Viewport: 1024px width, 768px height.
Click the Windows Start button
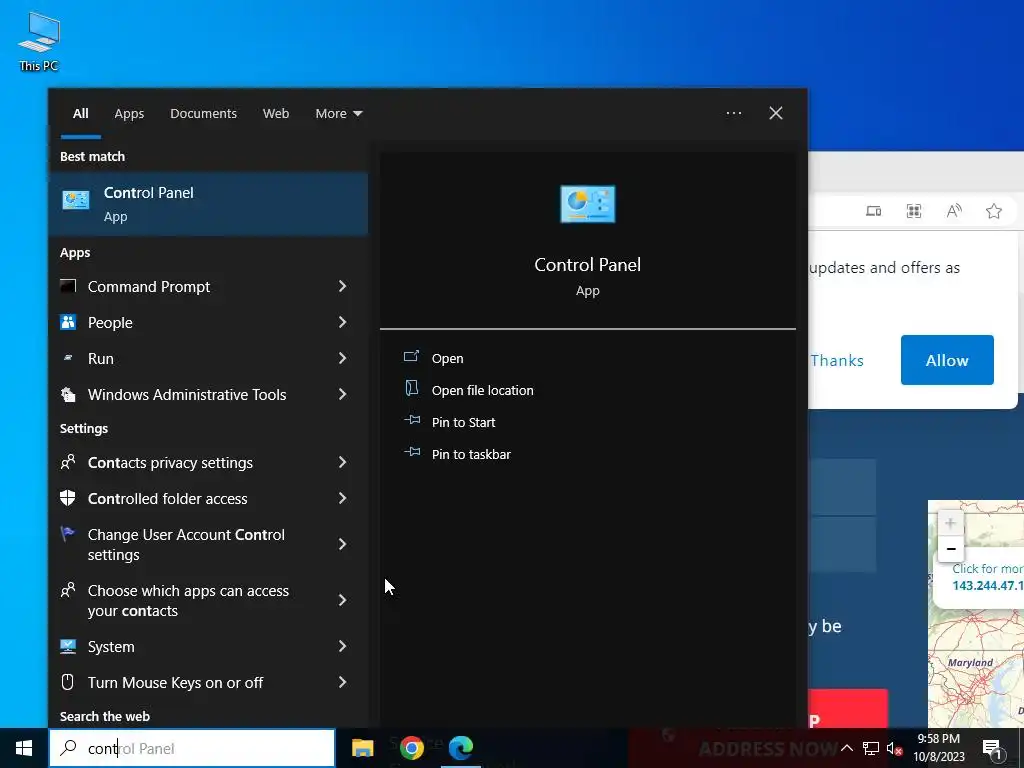tap(24, 748)
